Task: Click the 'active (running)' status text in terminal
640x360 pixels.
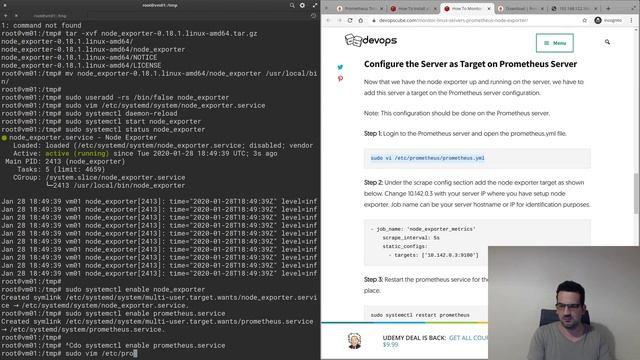Action: (77, 153)
